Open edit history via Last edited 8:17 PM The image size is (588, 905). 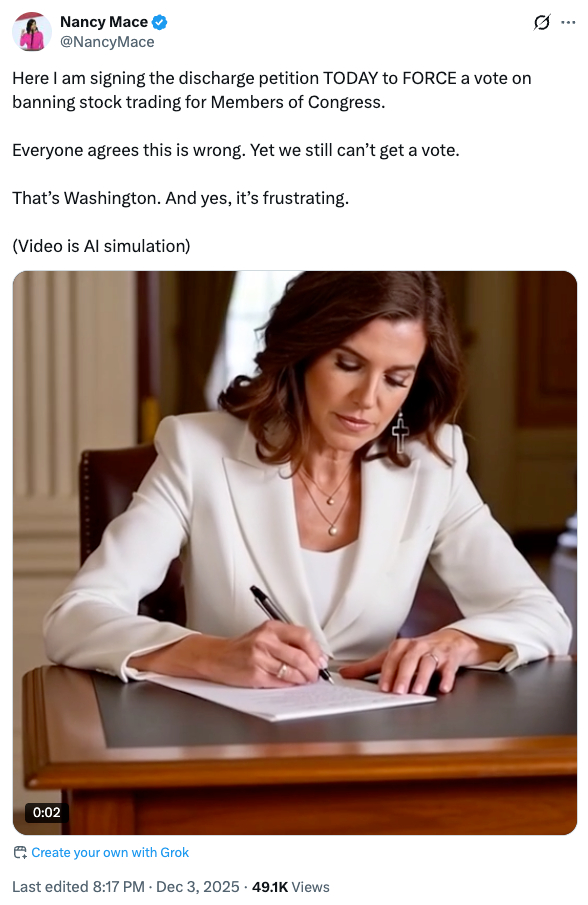click(78, 887)
